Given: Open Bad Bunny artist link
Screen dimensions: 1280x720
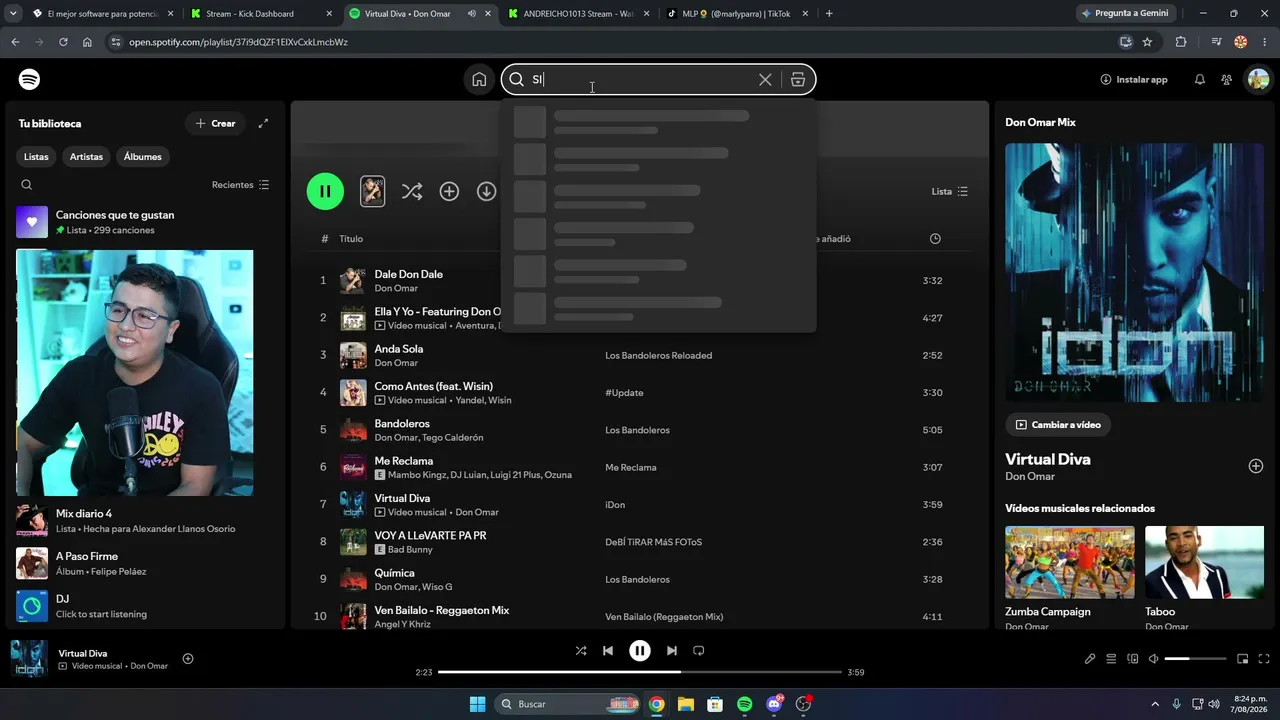Looking at the screenshot, I should point(410,550).
